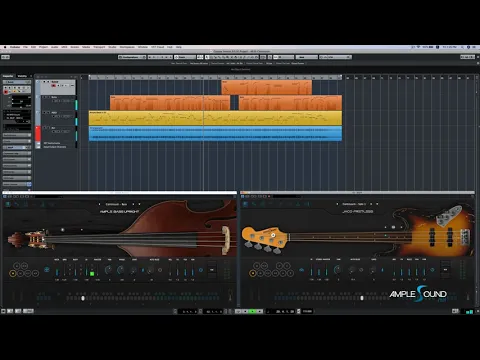The width and height of the screenshot is (480, 360).
Task: Click the green Play button in transport bar
Action: coord(253,311)
